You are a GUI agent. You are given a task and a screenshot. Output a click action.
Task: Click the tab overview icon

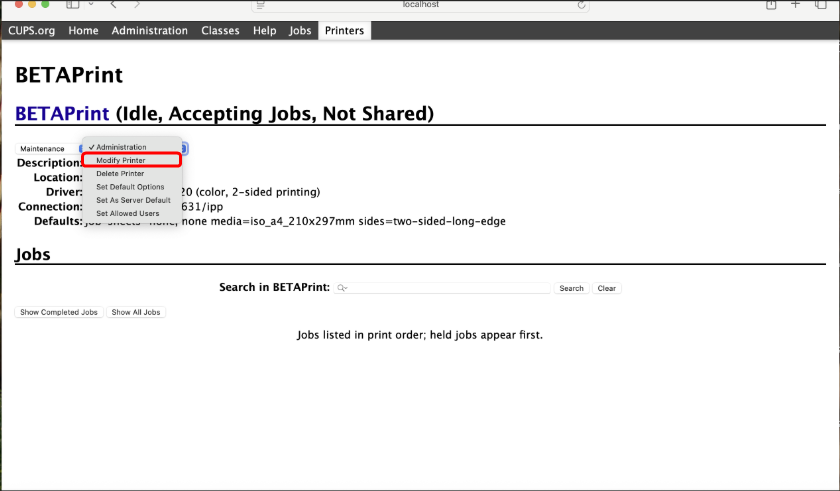click(821, 5)
